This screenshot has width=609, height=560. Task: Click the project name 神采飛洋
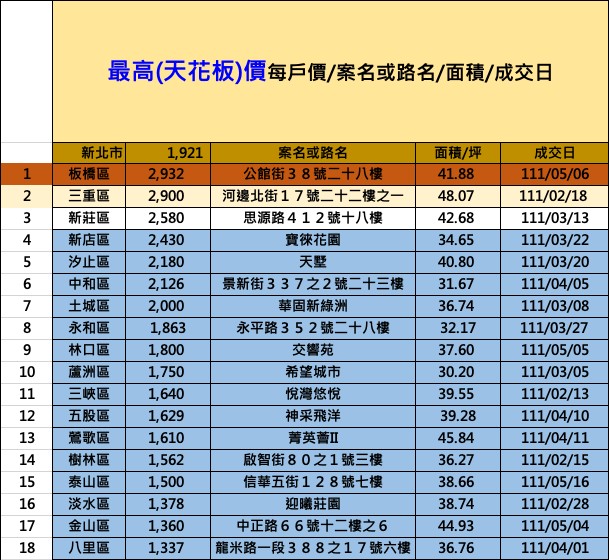click(x=313, y=416)
